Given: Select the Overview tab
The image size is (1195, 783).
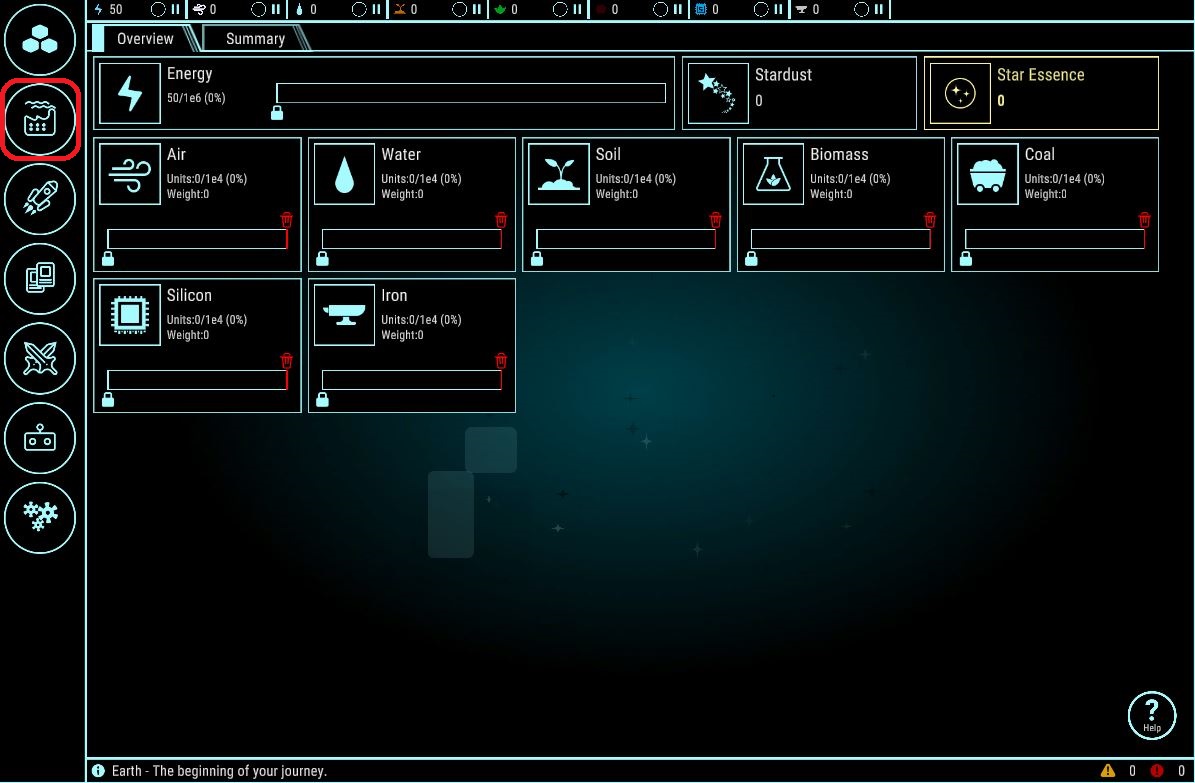Looking at the screenshot, I should click(x=145, y=39).
